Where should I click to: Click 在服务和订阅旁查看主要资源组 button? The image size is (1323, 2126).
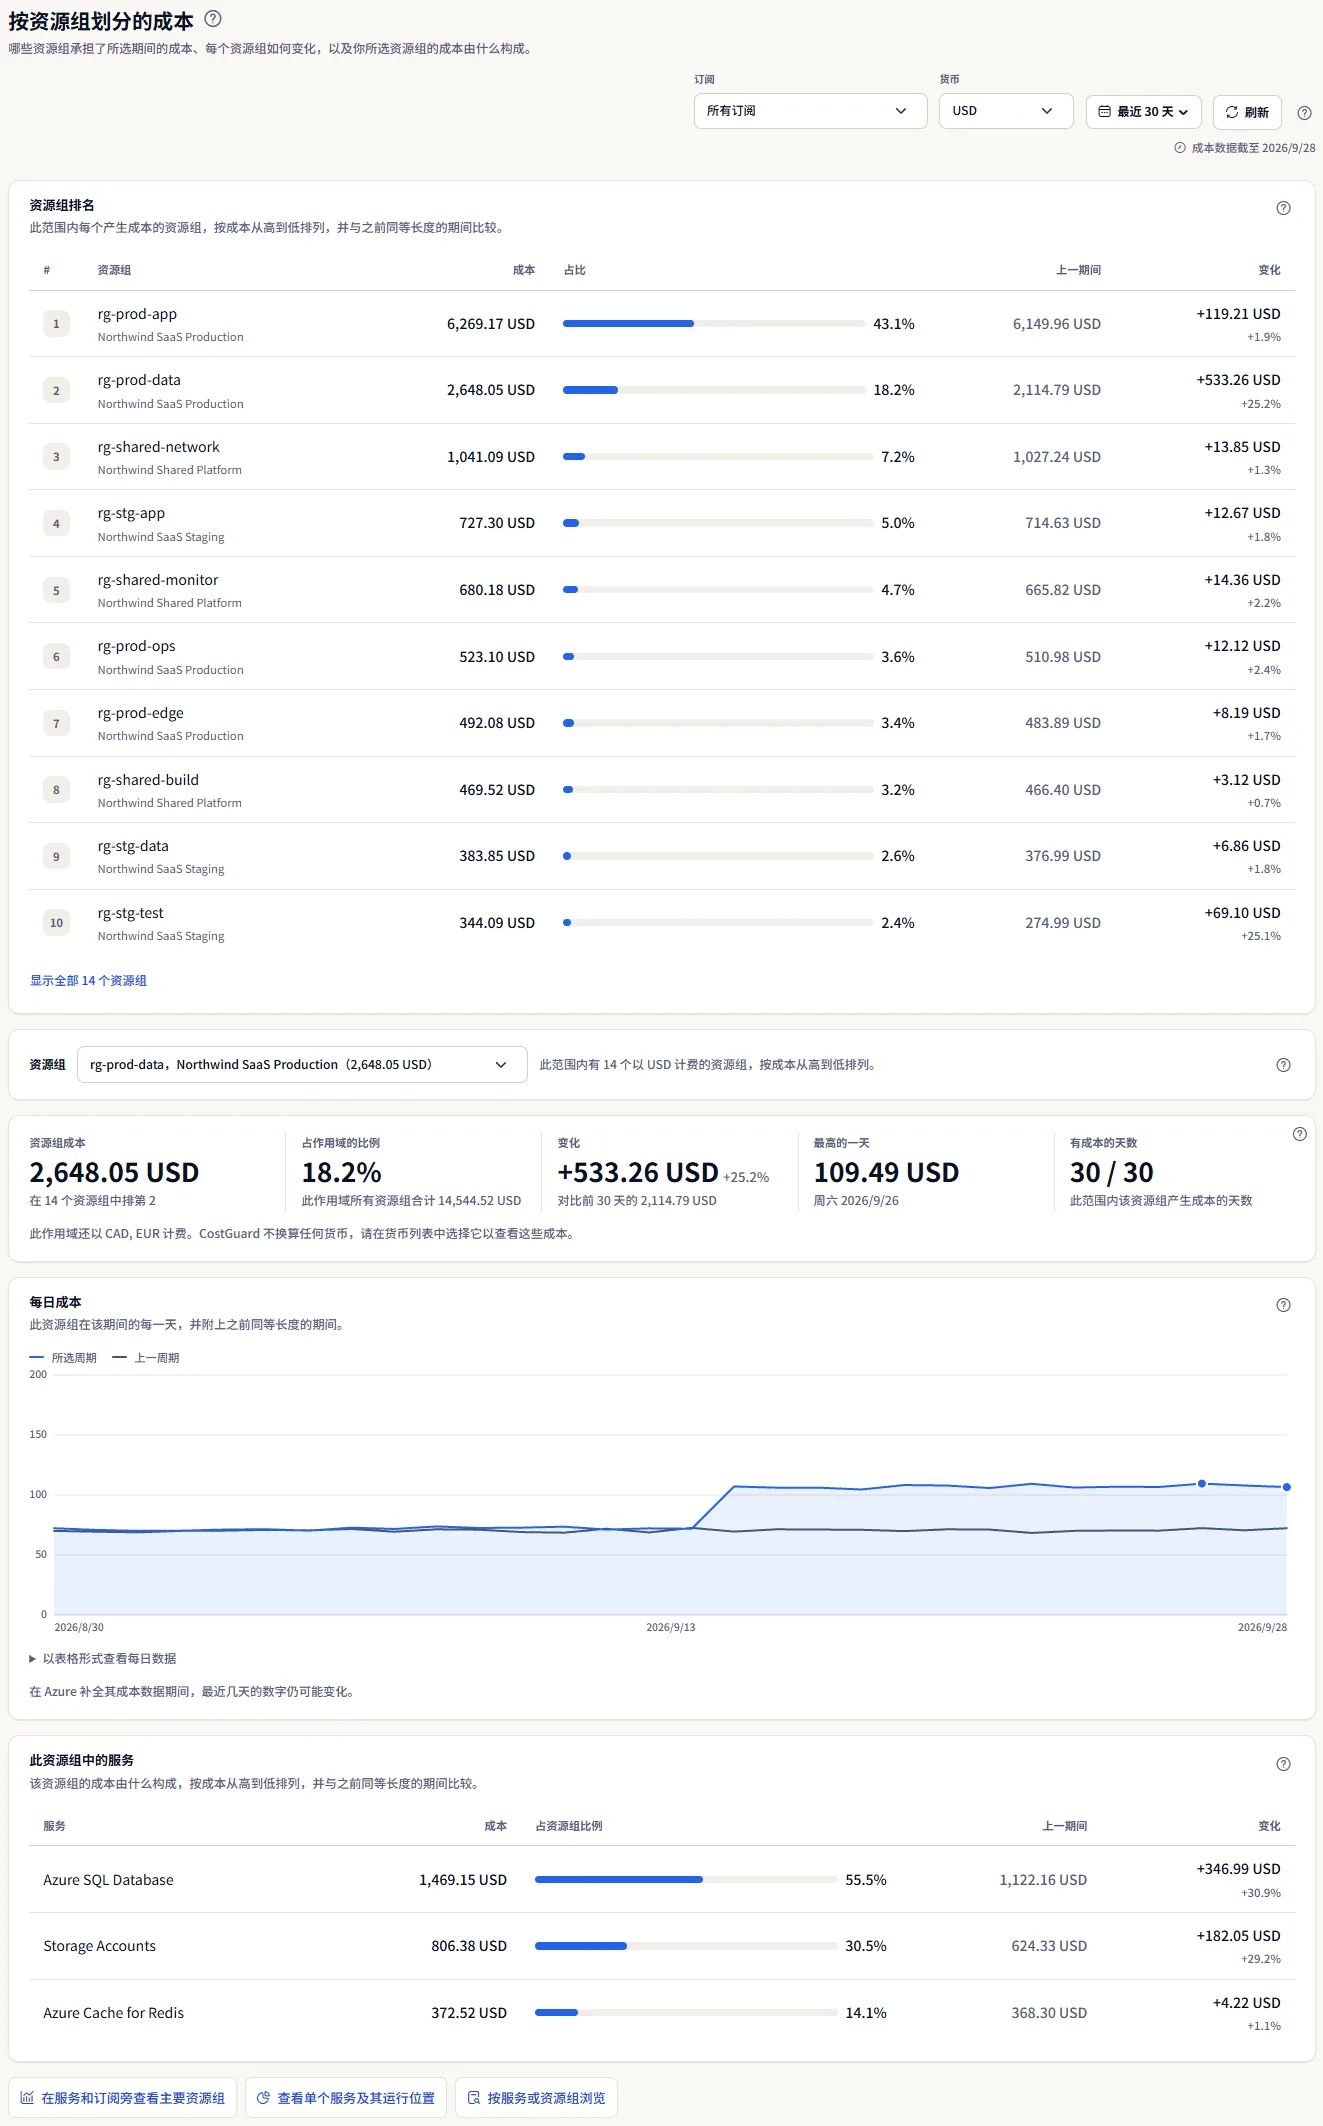[123, 2098]
